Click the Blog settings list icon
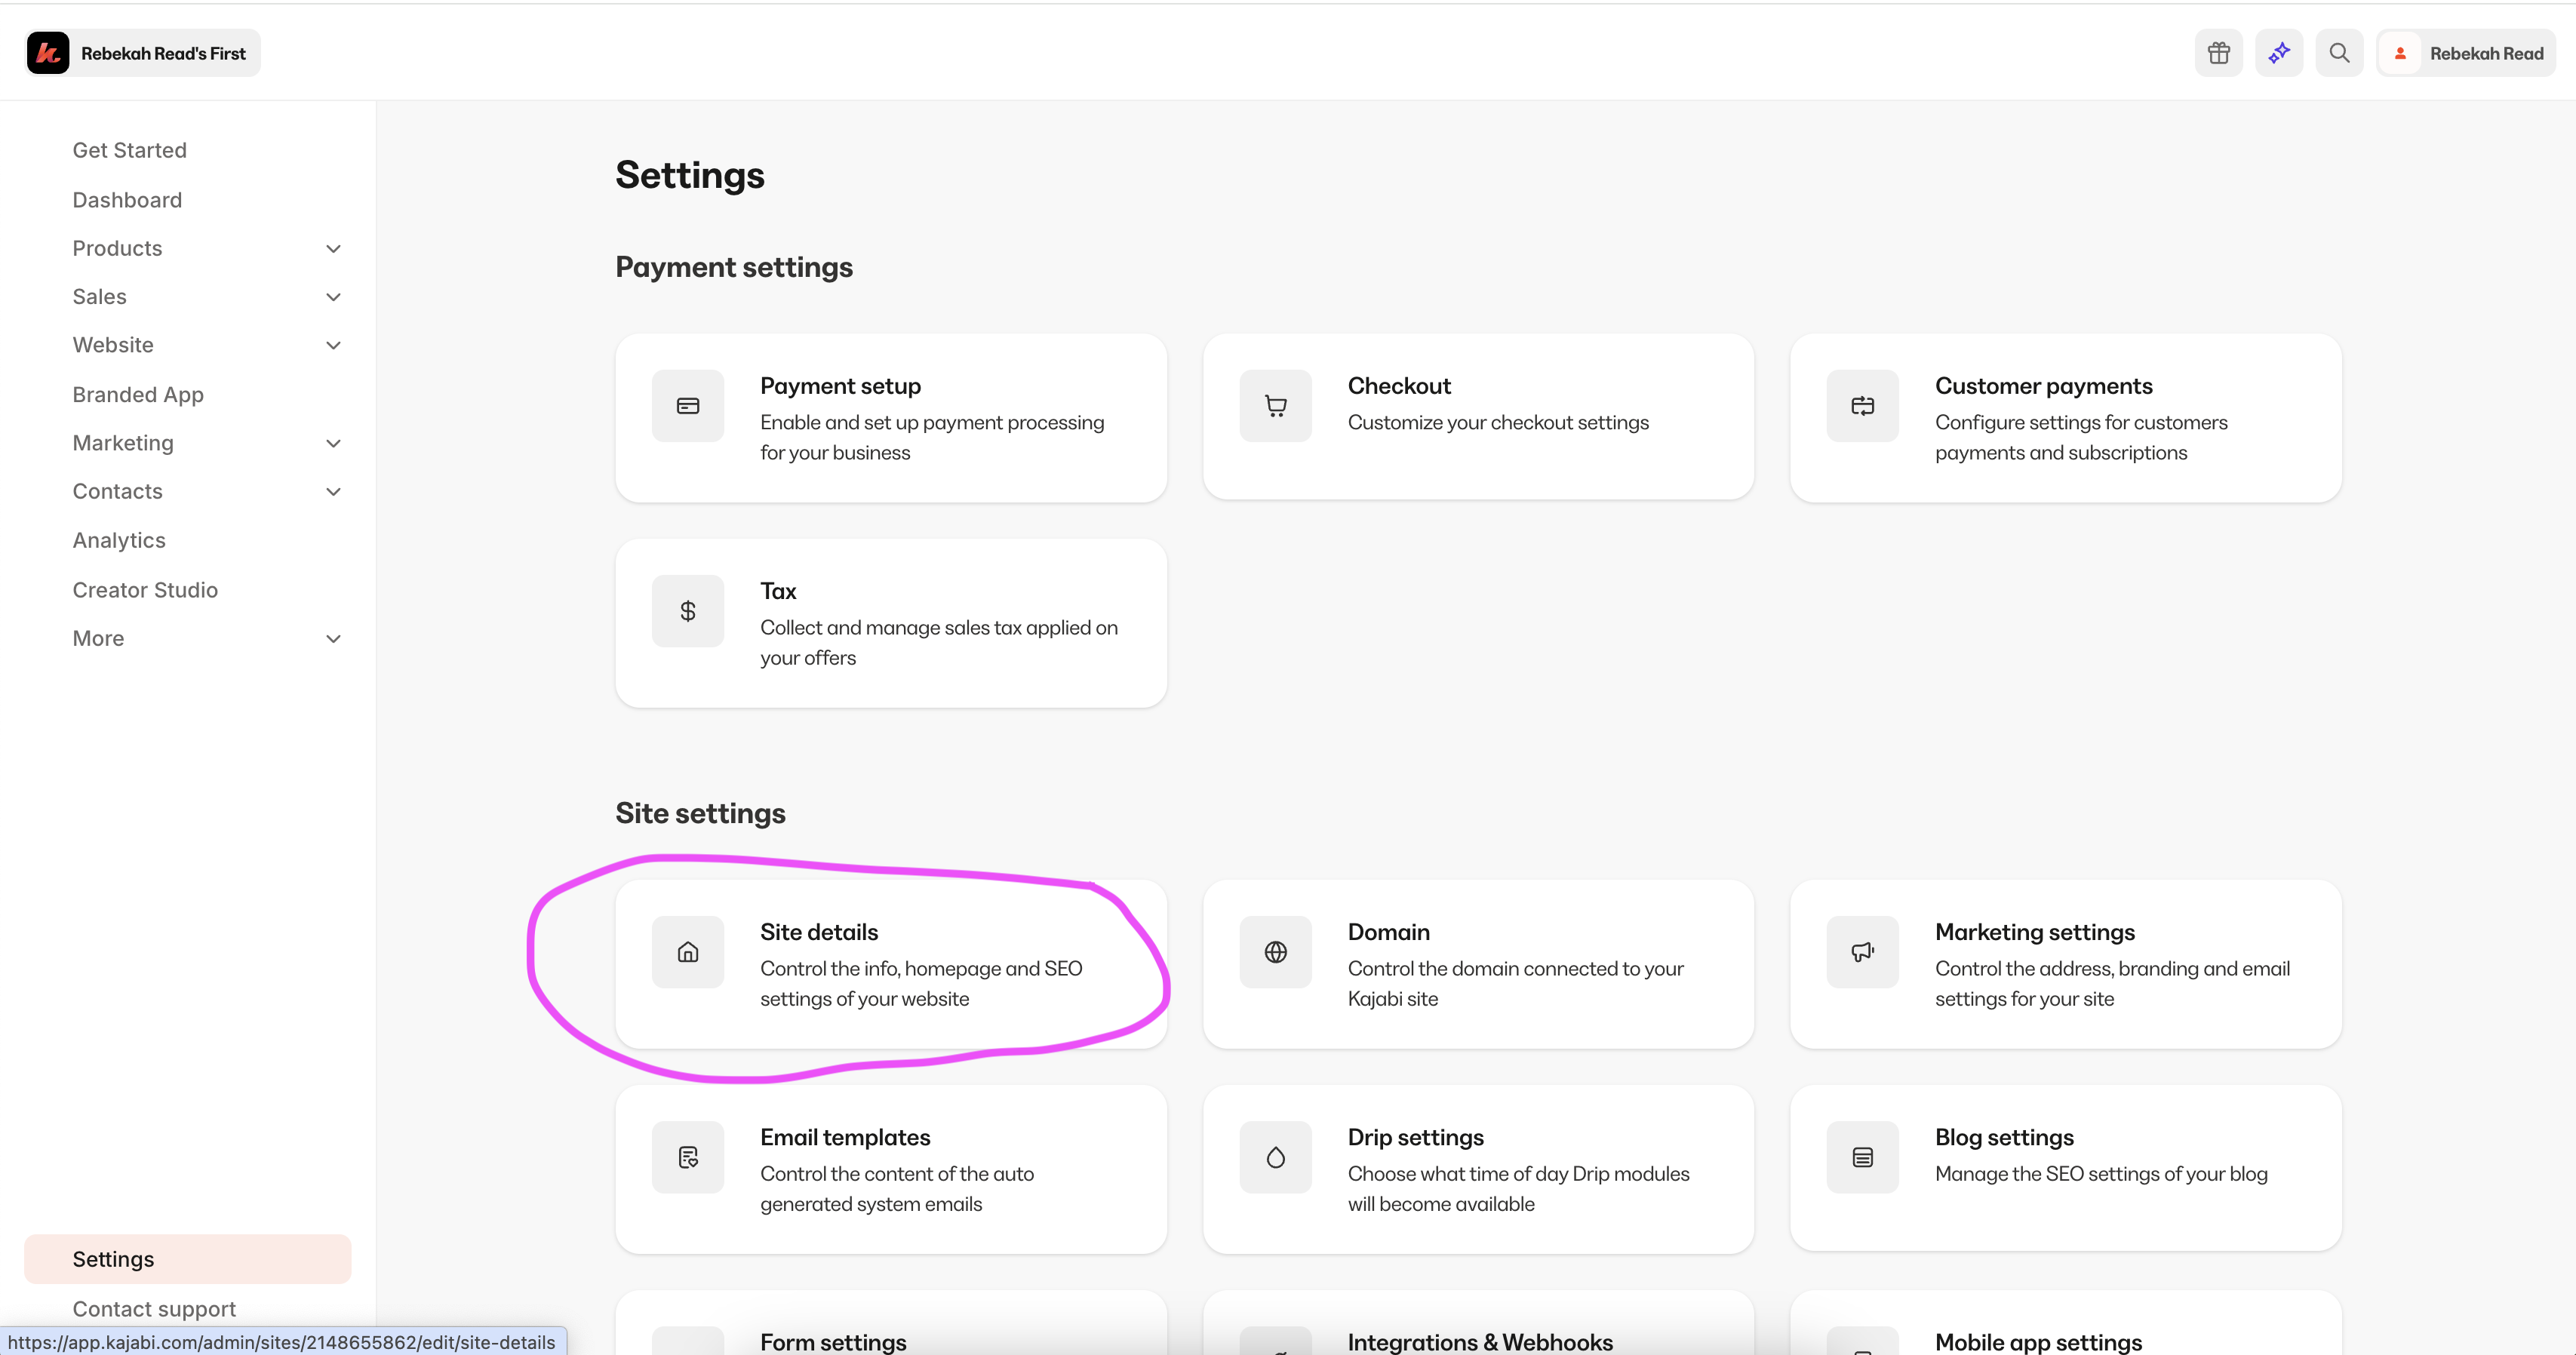The height and width of the screenshot is (1355, 2576). 1862,1157
